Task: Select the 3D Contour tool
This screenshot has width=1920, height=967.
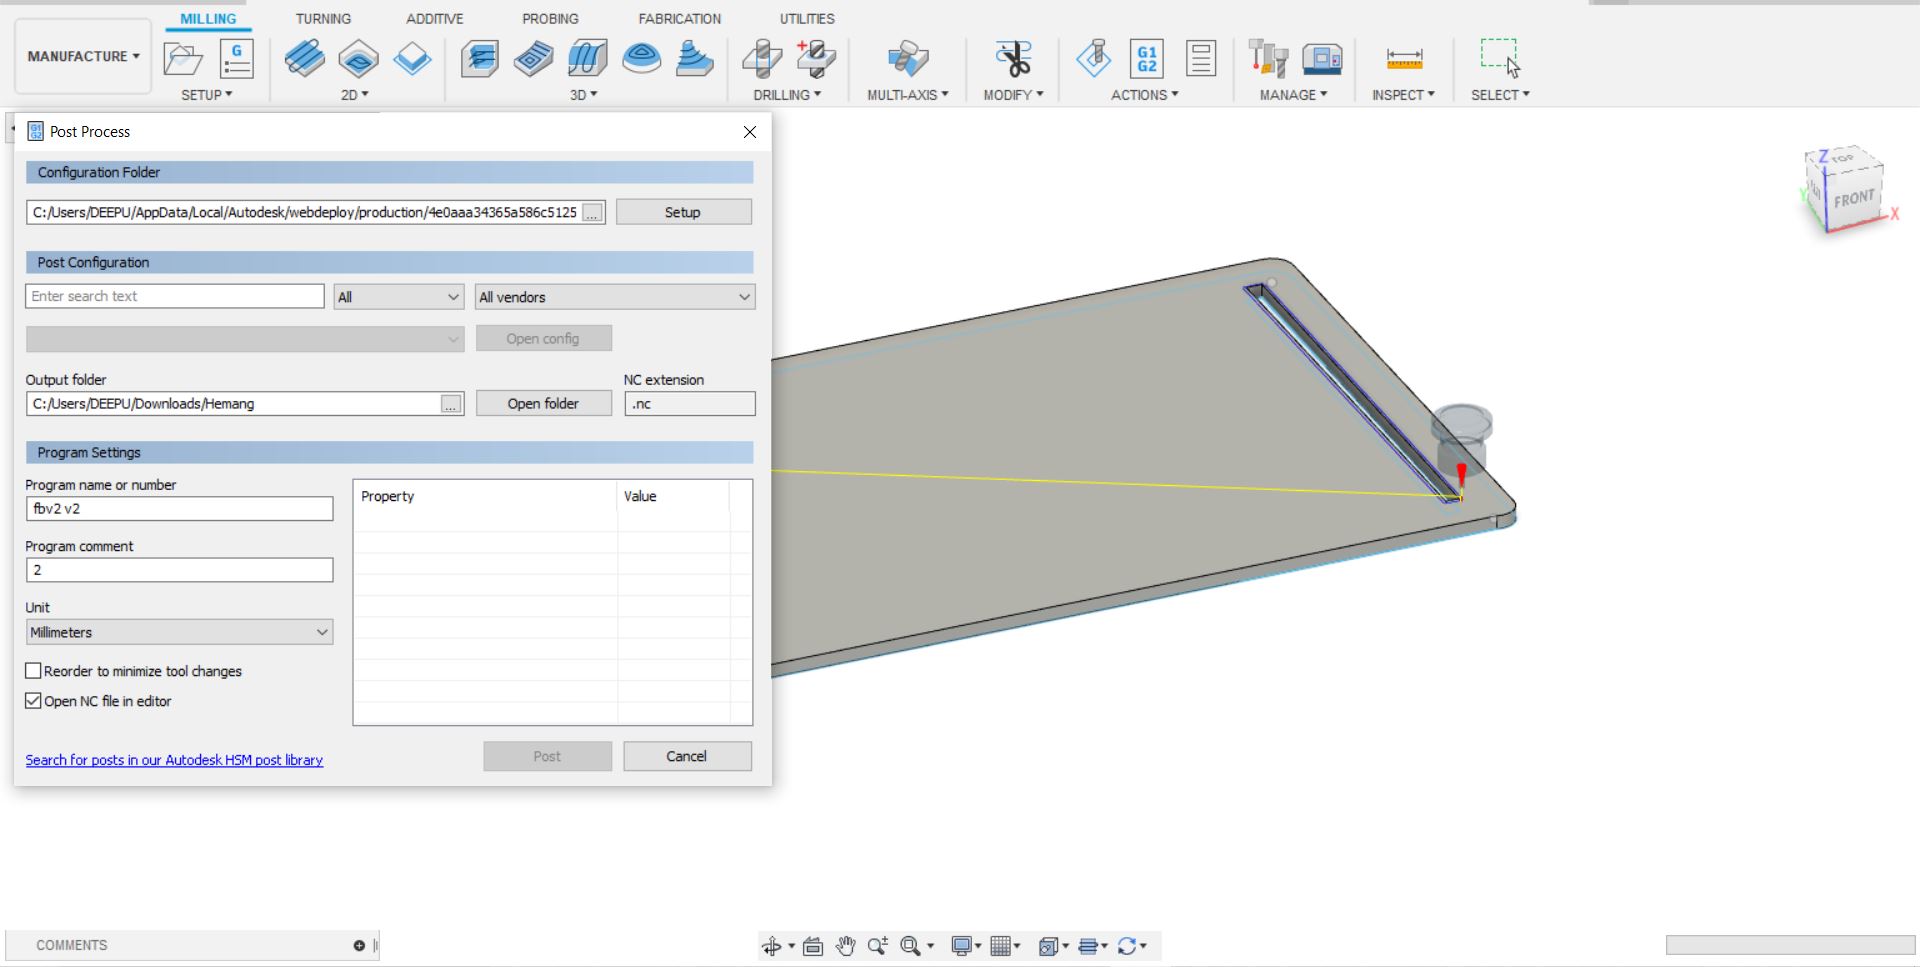Action: pyautogui.click(x=641, y=59)
